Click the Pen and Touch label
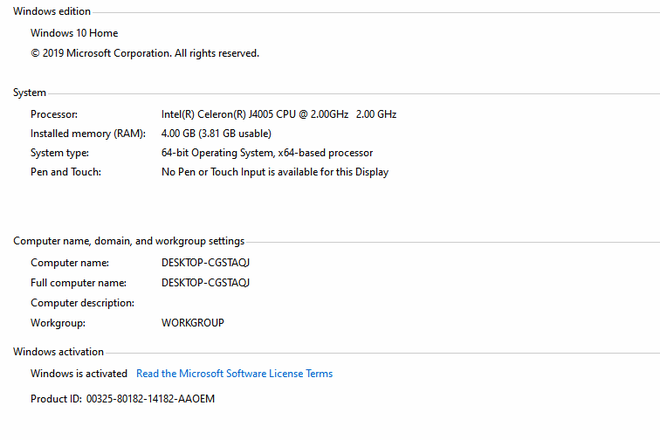660x440 pixels. (x=66, y=172)
